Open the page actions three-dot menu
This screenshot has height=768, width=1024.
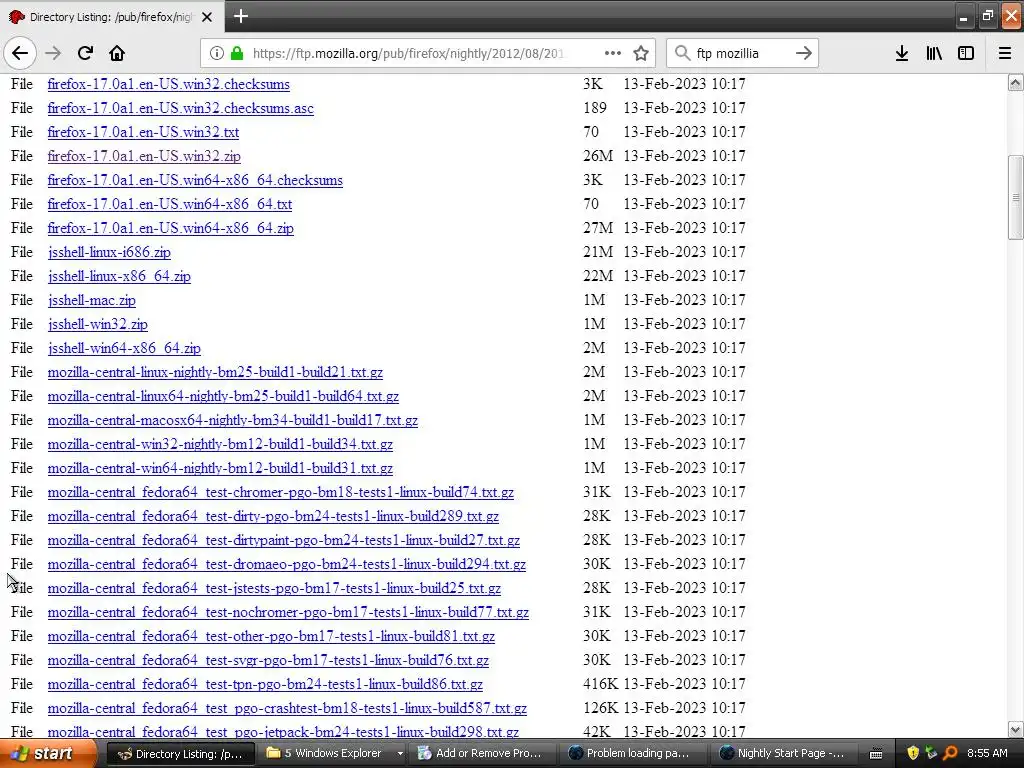(x=613, y=53)
